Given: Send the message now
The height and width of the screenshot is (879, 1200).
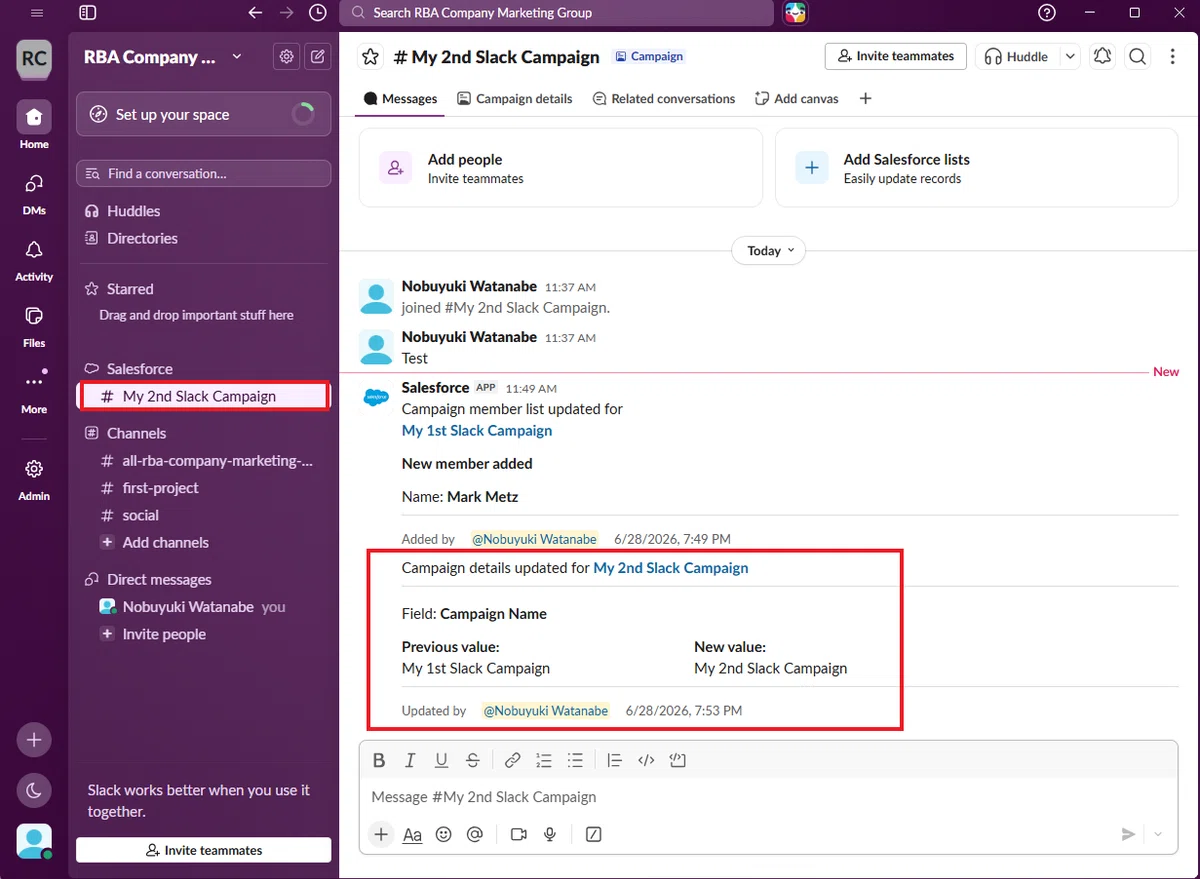Looking at the screenshot, I should coord(1128,834).
